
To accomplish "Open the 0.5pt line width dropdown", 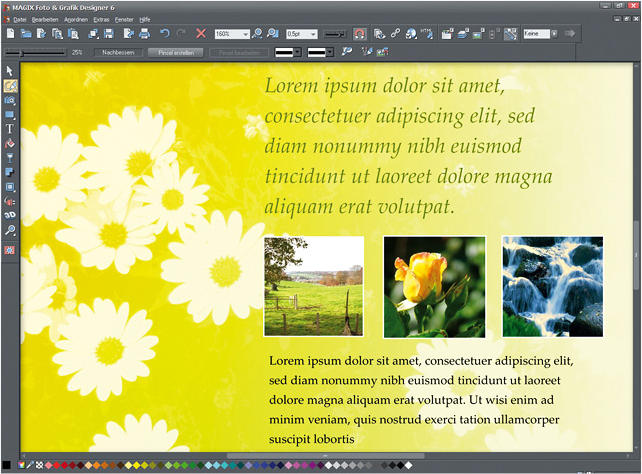I will [313, 34].
